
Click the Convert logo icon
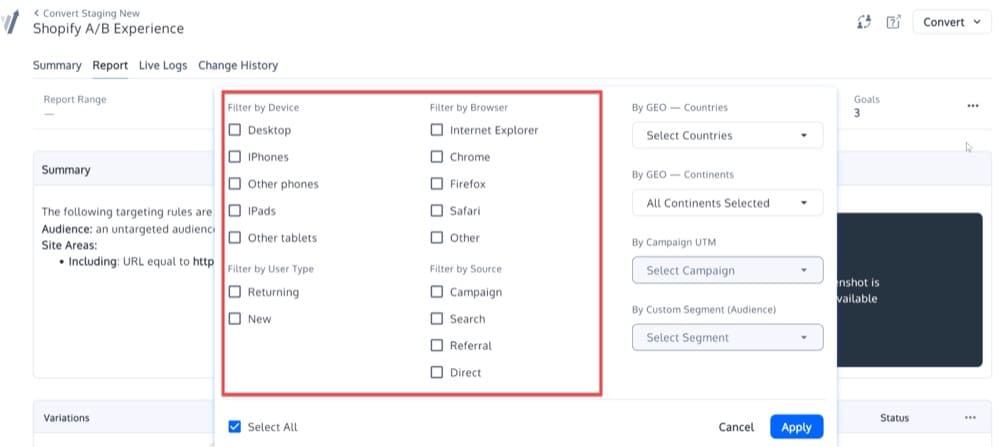(12, 22)
